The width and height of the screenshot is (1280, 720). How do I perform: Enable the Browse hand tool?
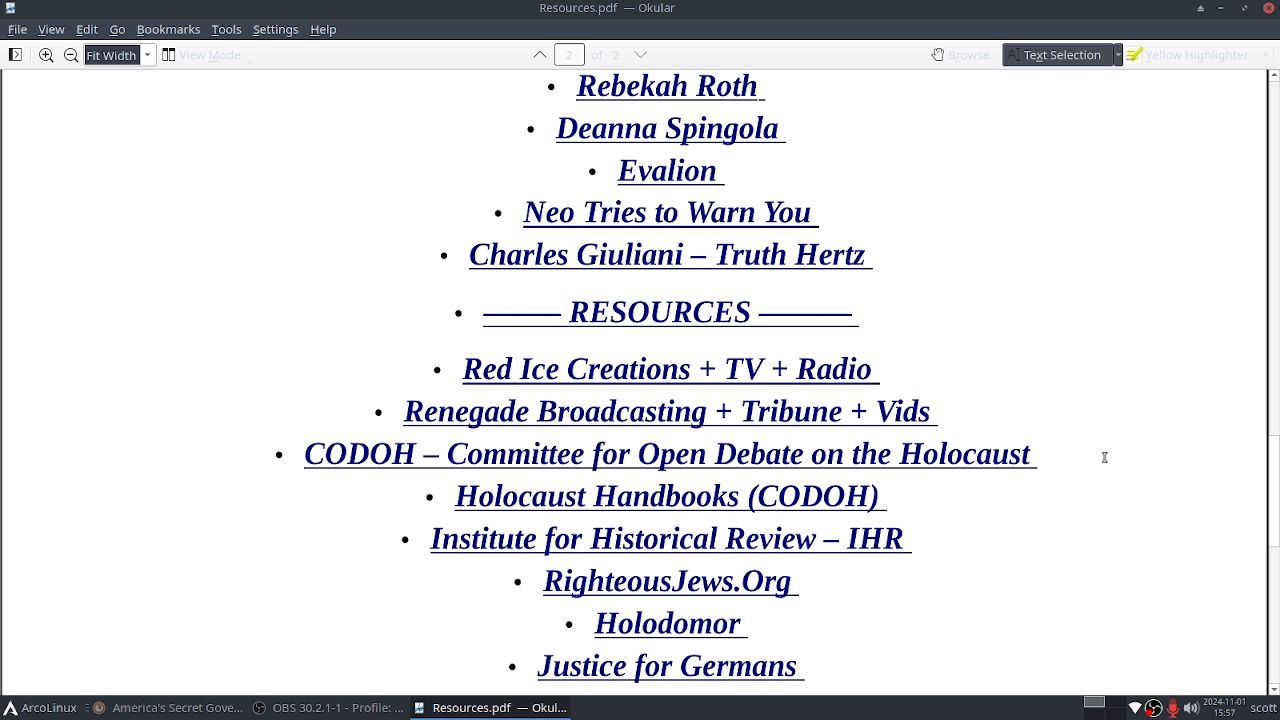coord(960,55)
